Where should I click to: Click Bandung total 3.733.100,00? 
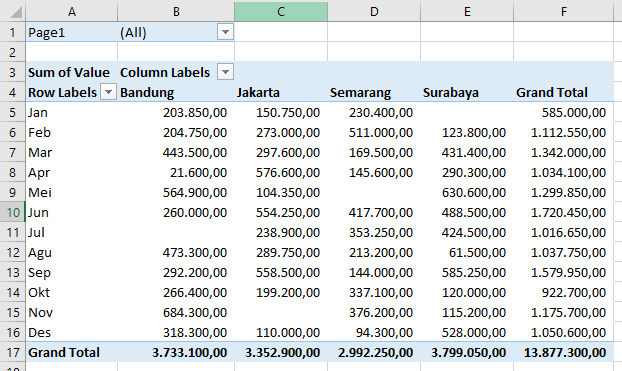click(190, 352)
